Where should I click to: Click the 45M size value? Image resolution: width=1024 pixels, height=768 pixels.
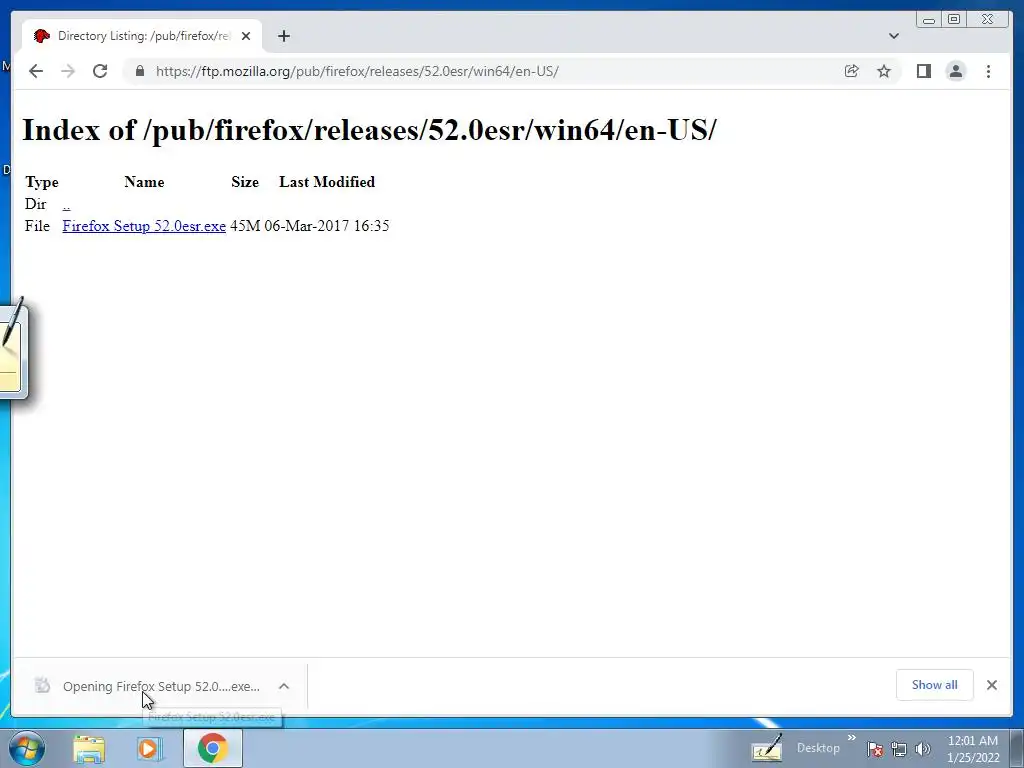point(245,226)
